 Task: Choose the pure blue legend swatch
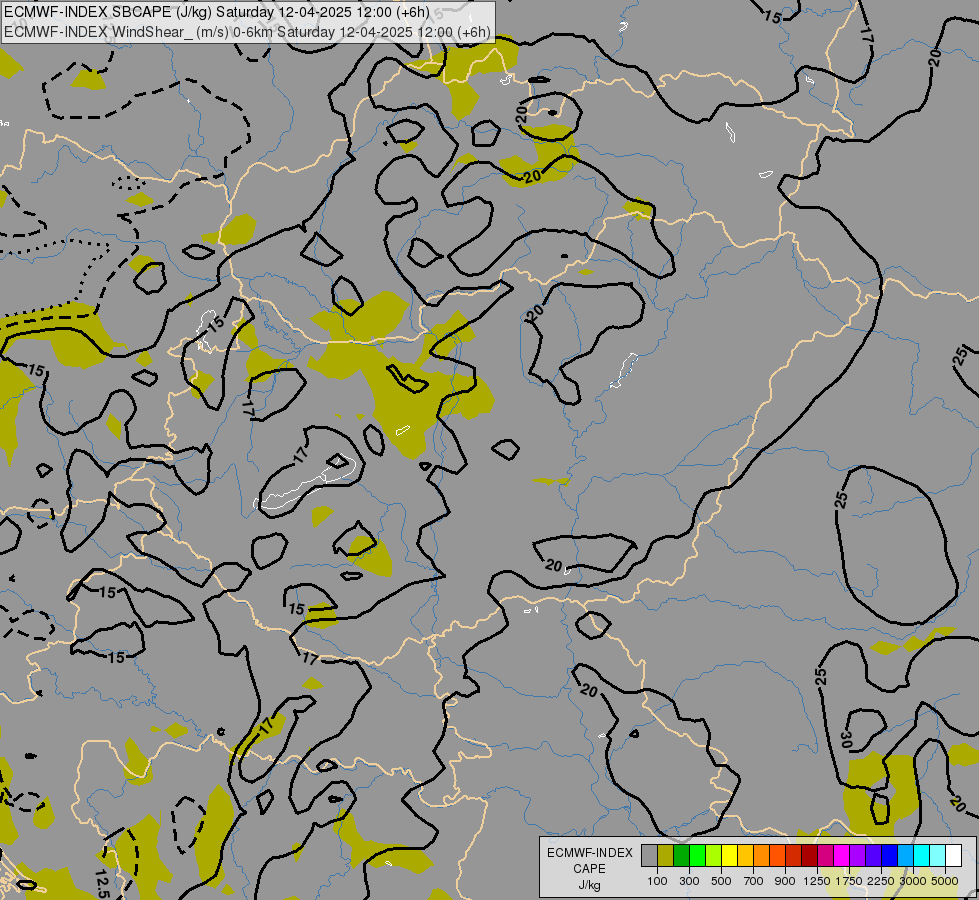pos(890,856)
